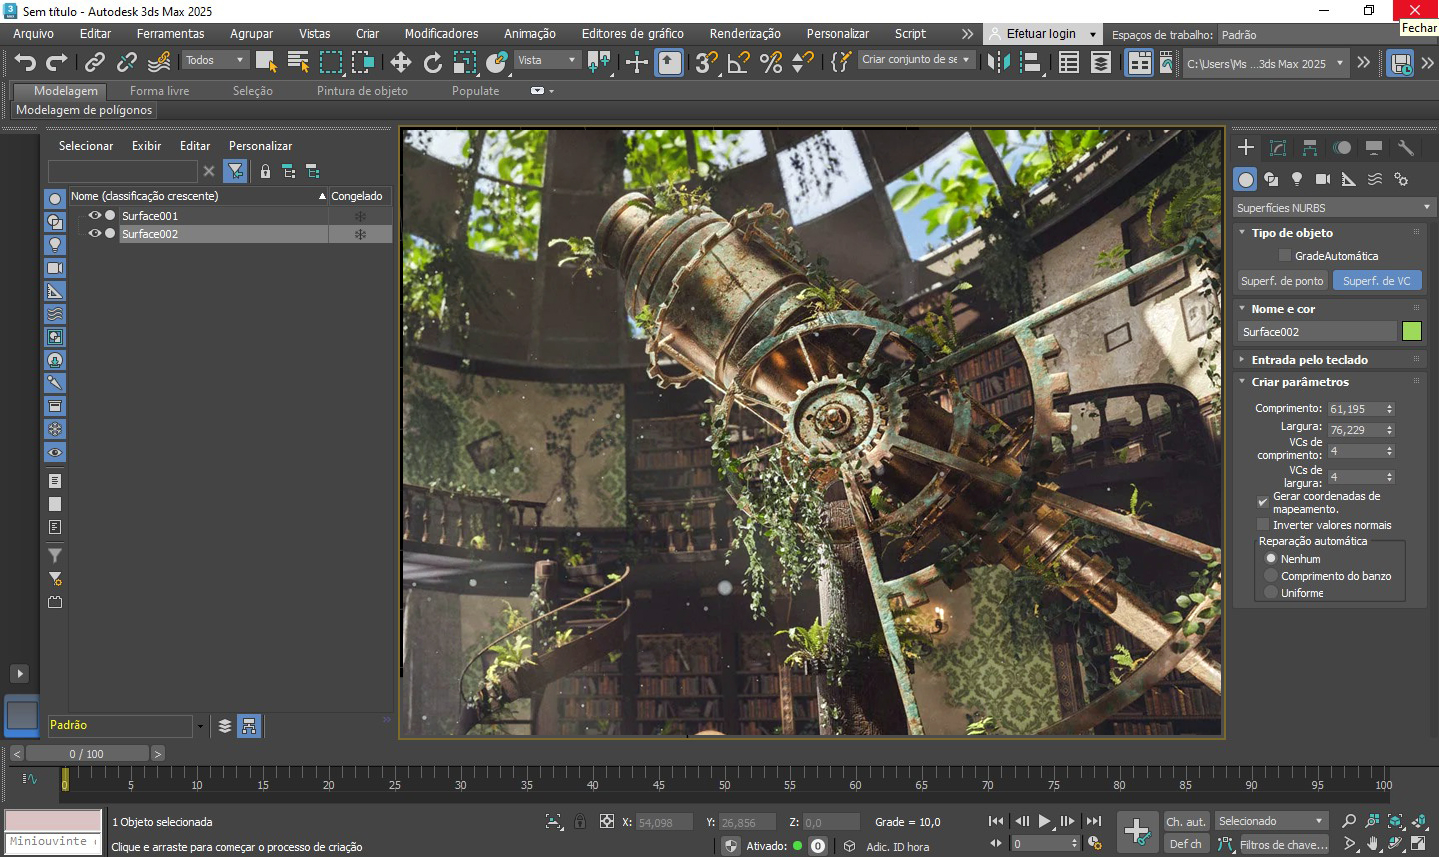Open the Todos selection filter dropdown

click(x=214, y=60)
